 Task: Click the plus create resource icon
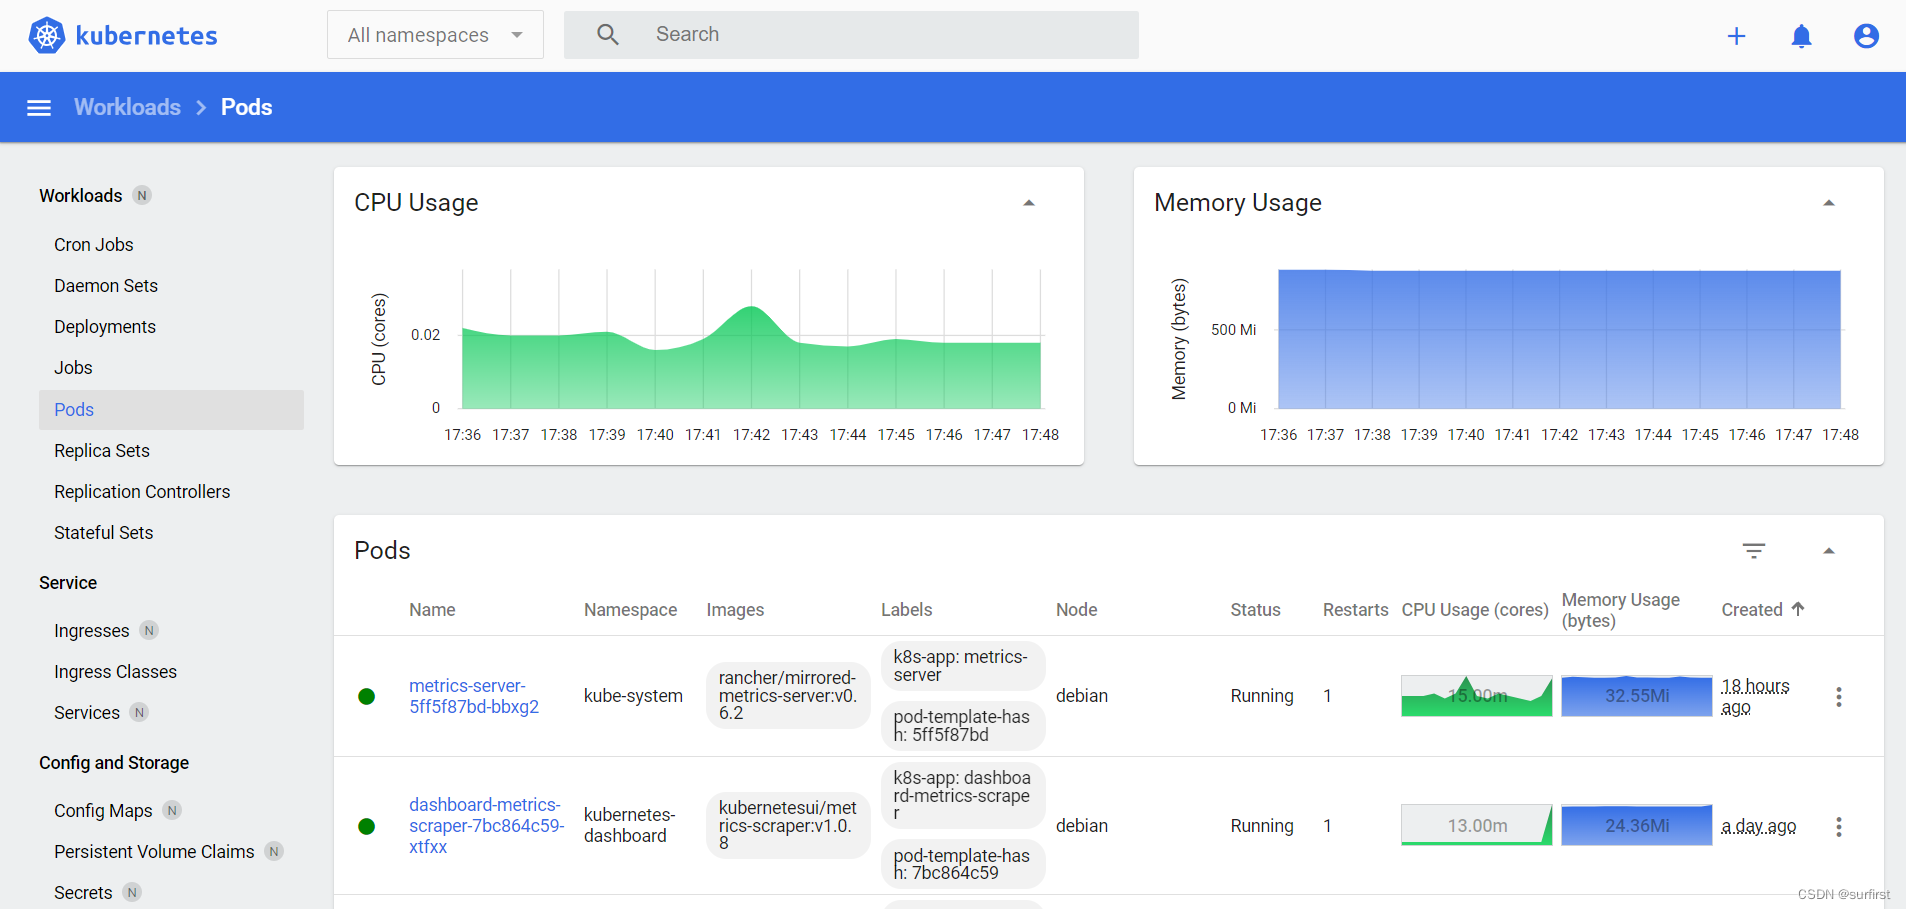coord(1736,36)
